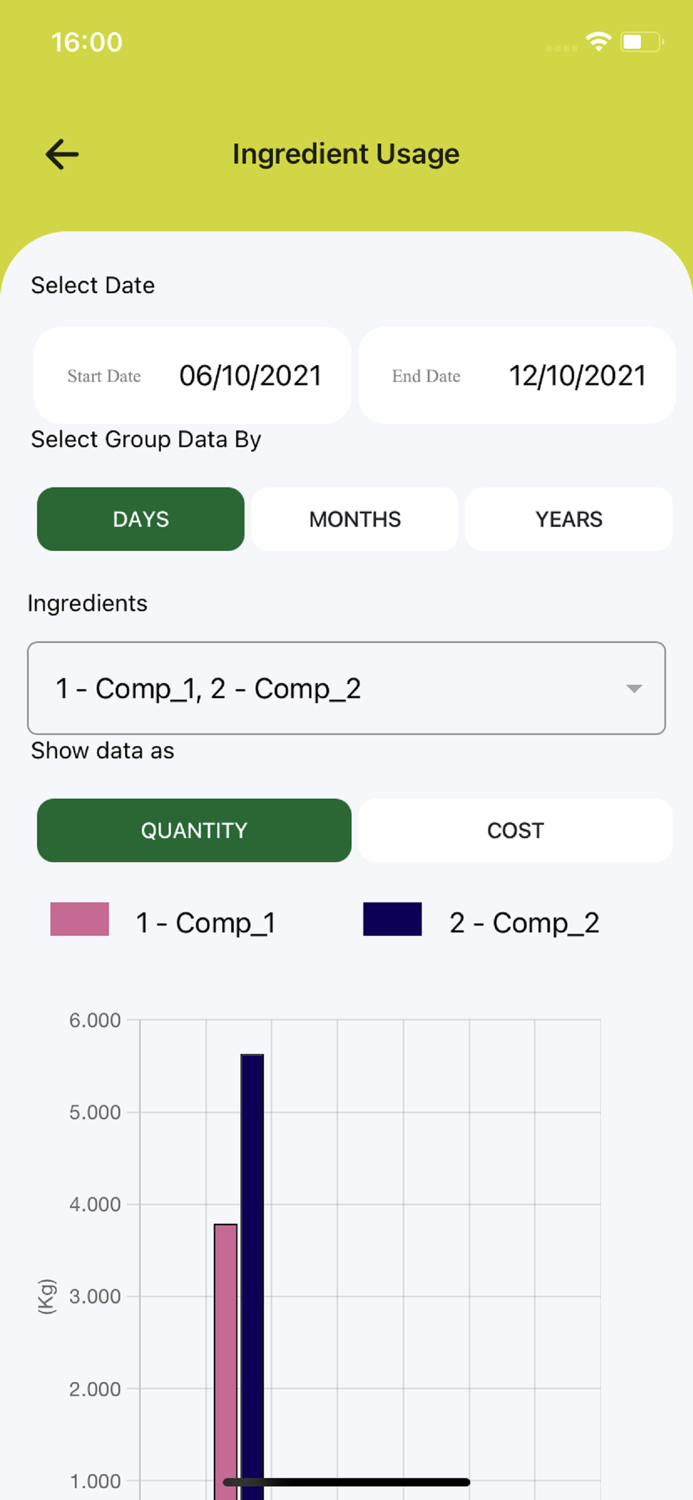
Task: Switch grouping to MONTHS
Action: tap(354, 519)
